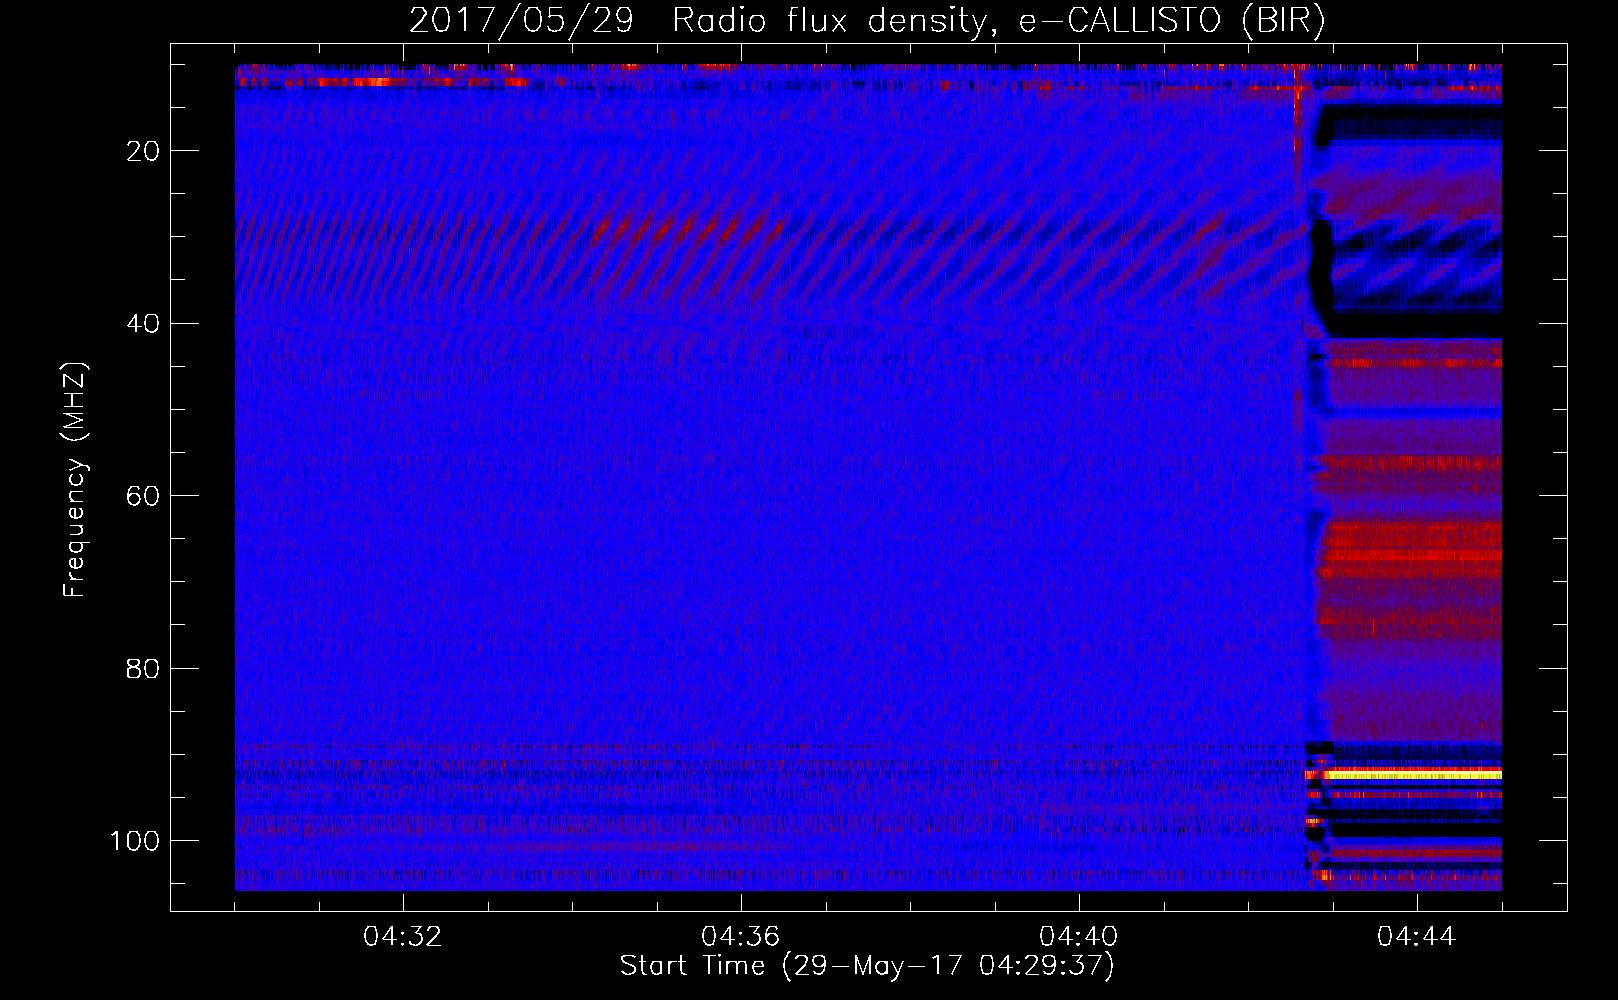This screenshot has height=1000, width=1618.
Task: Click the 04:44 time tick label
Action: click(x=1417, y=937)
